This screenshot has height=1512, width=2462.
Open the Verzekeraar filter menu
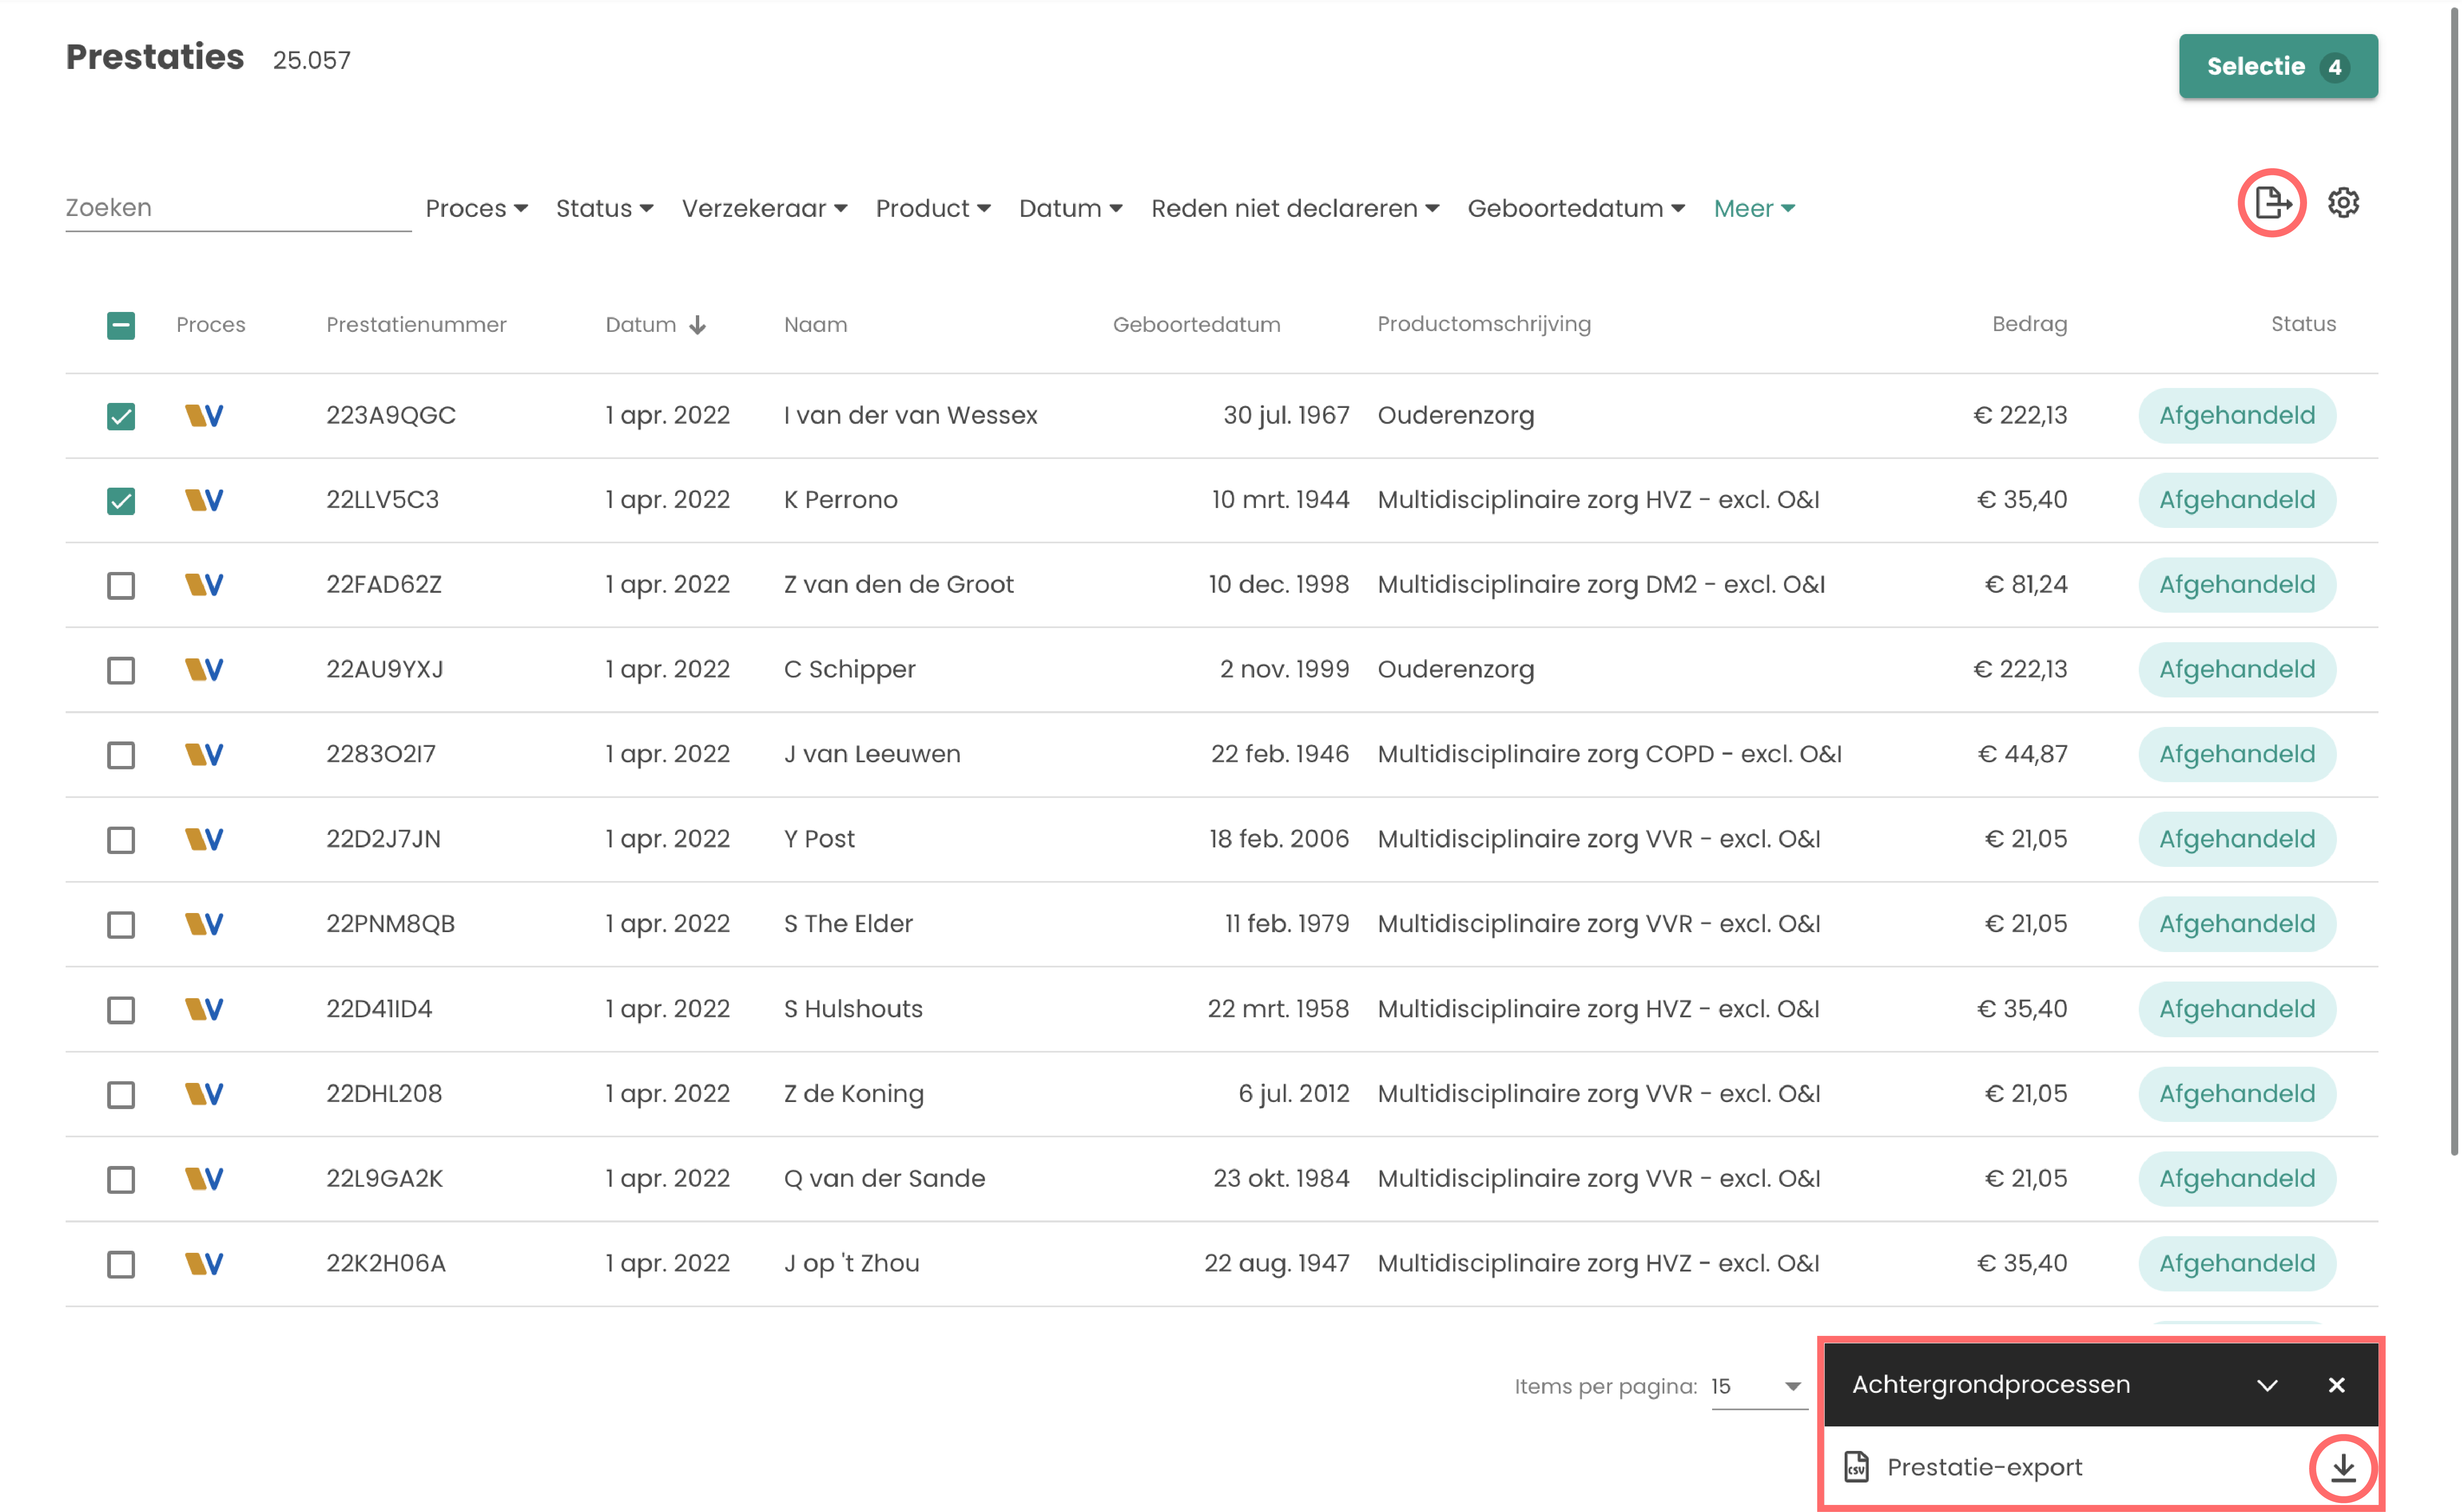point(764,208)
